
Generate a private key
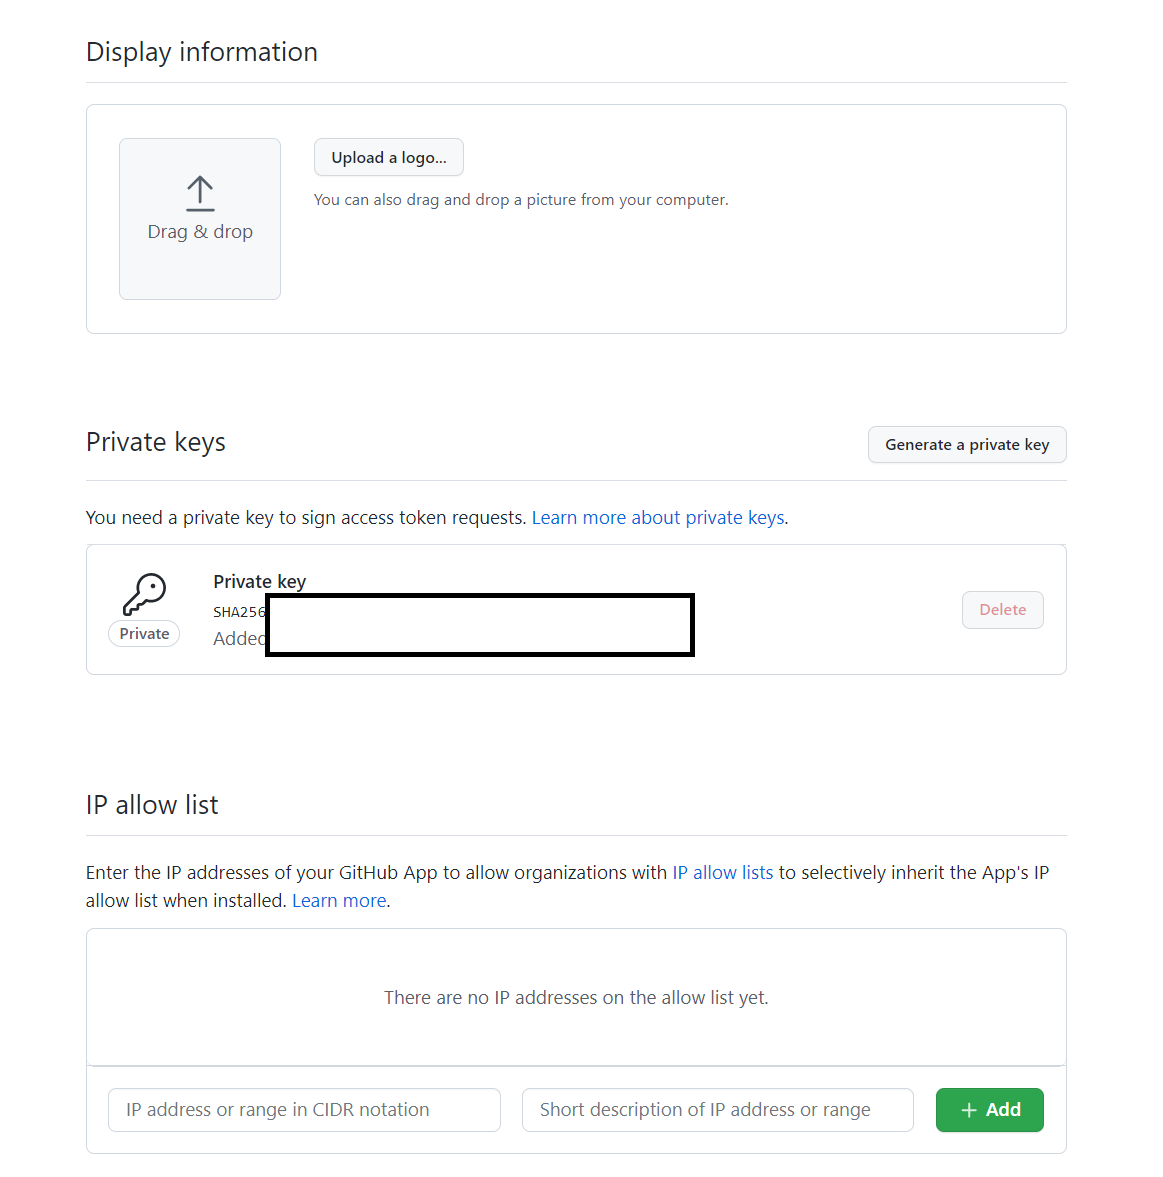[x=966, y=444]
